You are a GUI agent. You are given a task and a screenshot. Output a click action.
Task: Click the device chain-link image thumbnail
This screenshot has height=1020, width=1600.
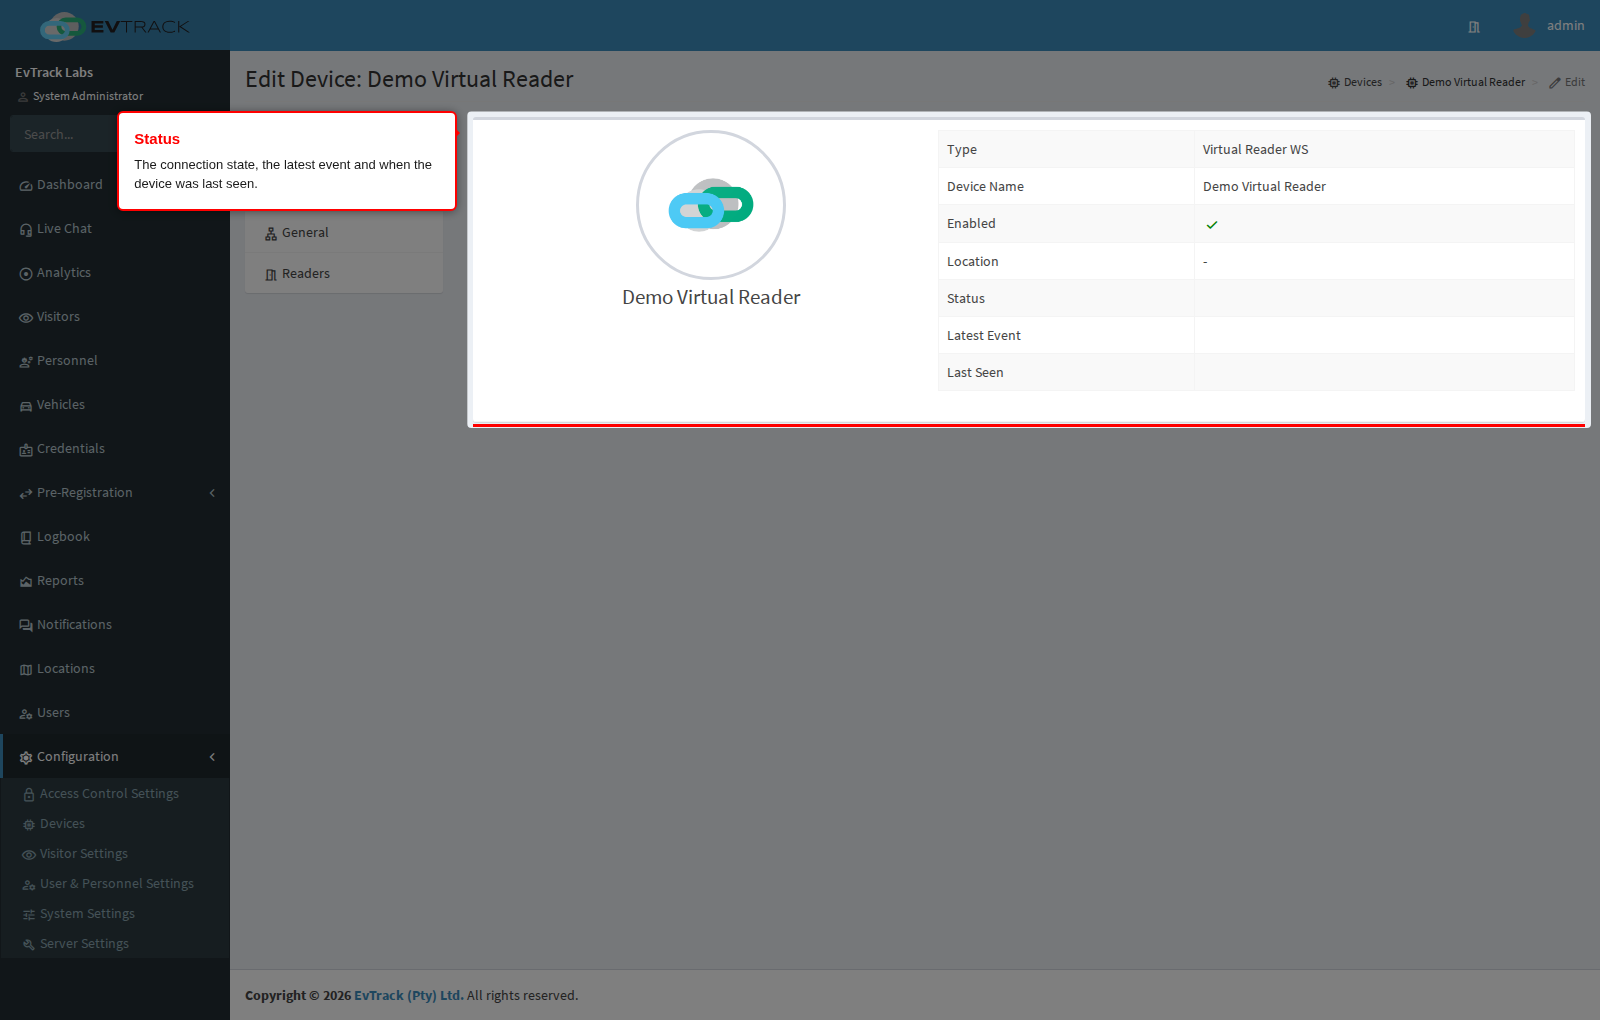click(x=711, y=205)
